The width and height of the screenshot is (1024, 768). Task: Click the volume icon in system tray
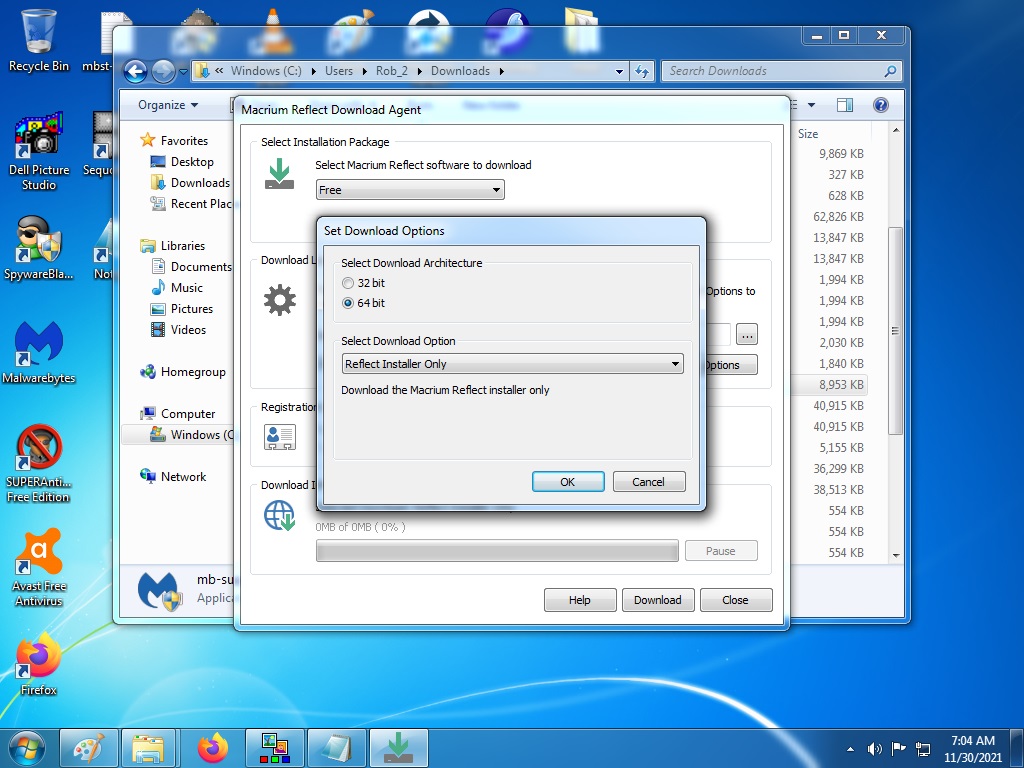tap(874, 749)
